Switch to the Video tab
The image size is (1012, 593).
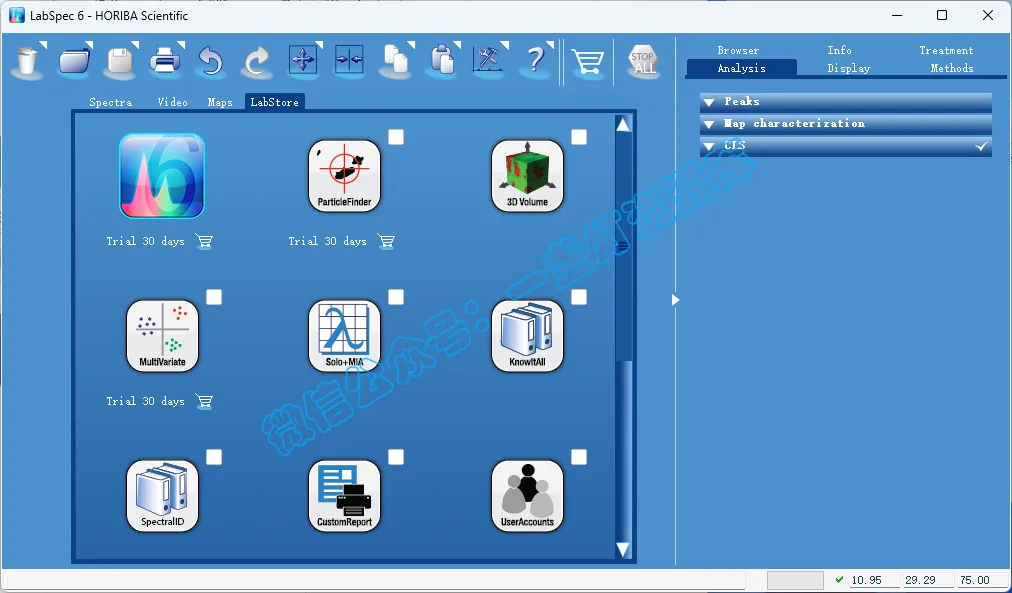tap(172, 103)
